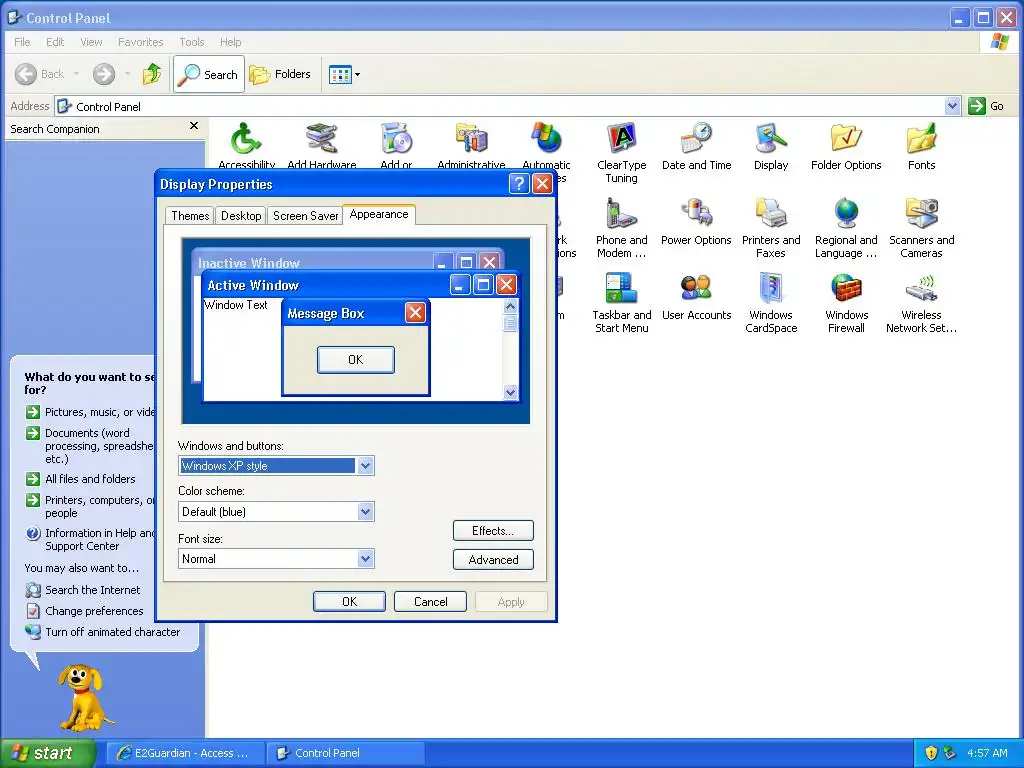Open the Accessibility Options icon
1024x768 pixels.
[246, 145]
